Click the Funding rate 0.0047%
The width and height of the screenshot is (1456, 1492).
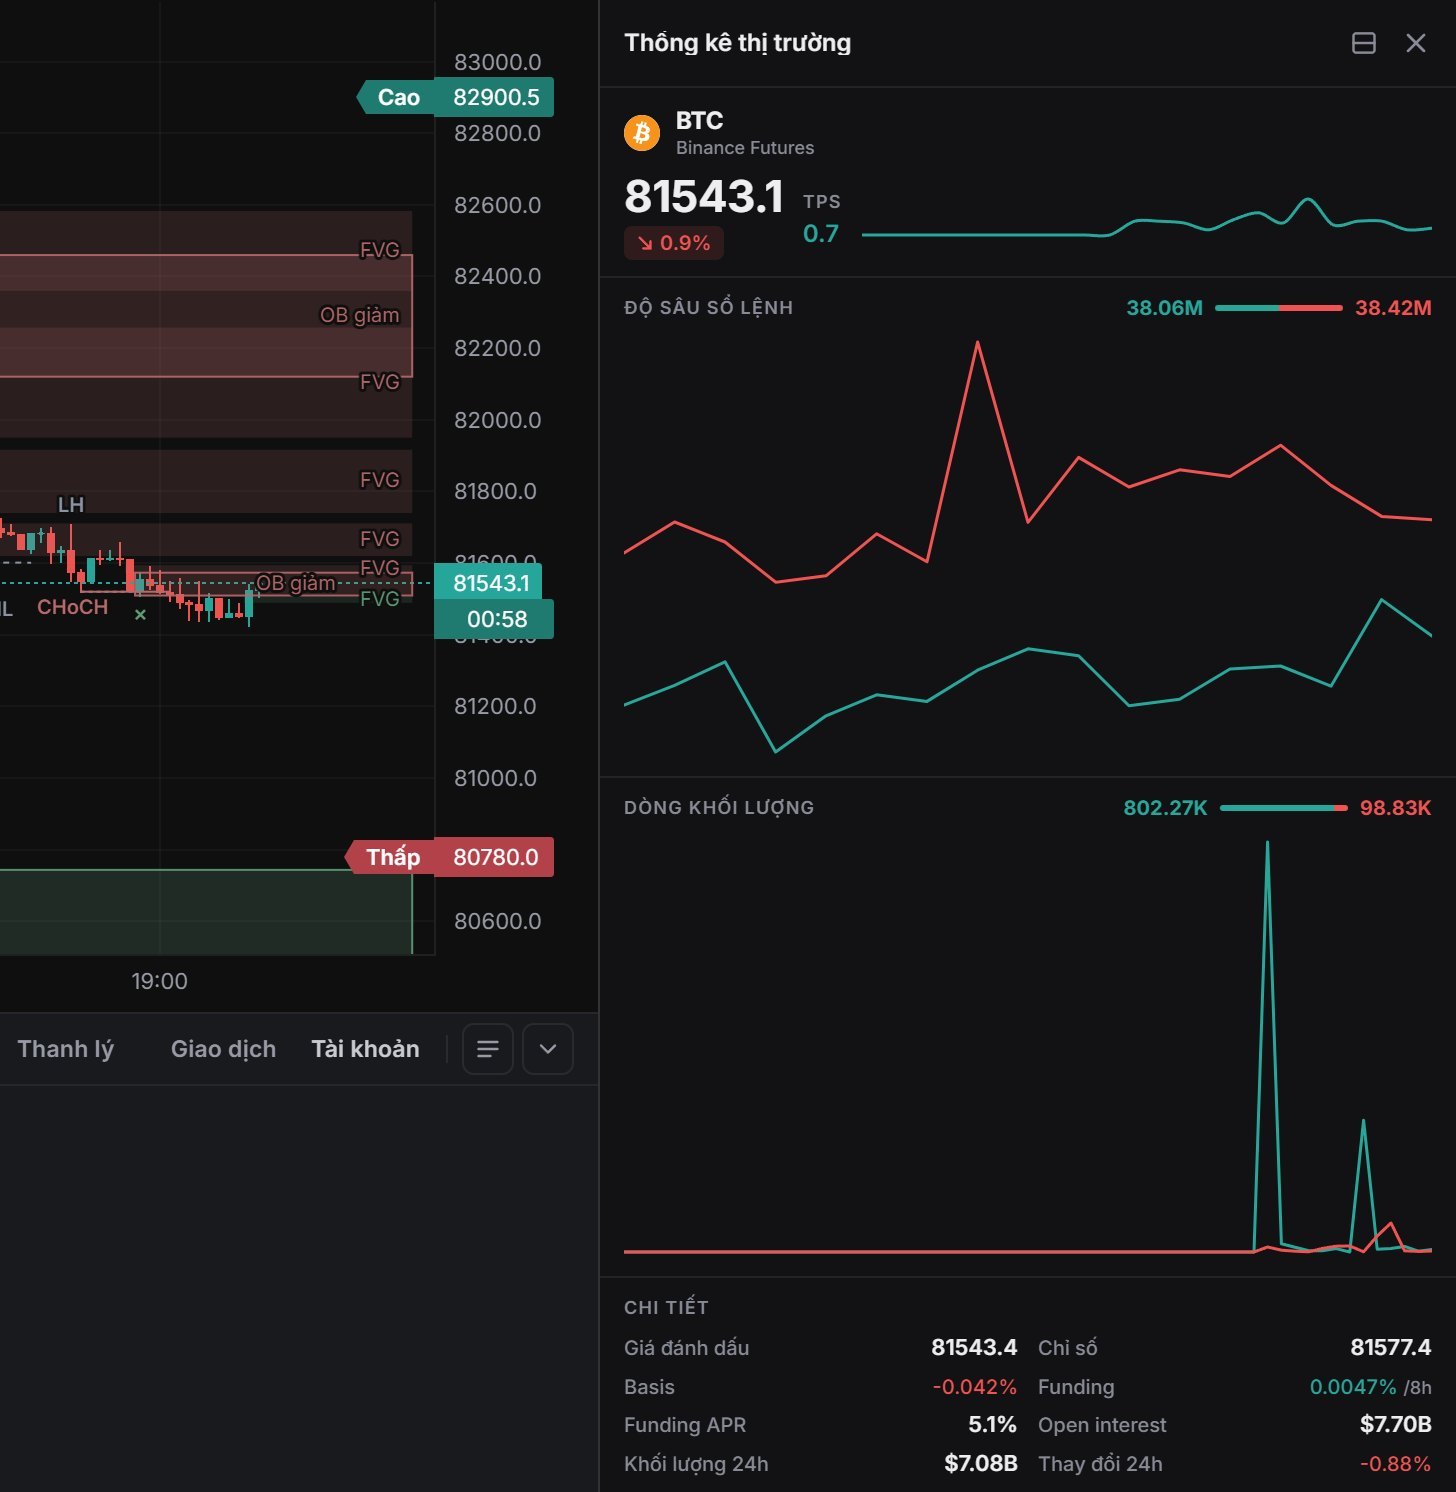tap(1353, 1387)
